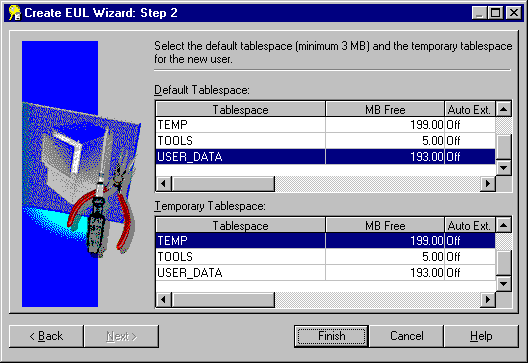Click right arrow of Temporary Tablespace horizontal scrollbar
Viewport: 528px width, 363px height.
(488, 299)
